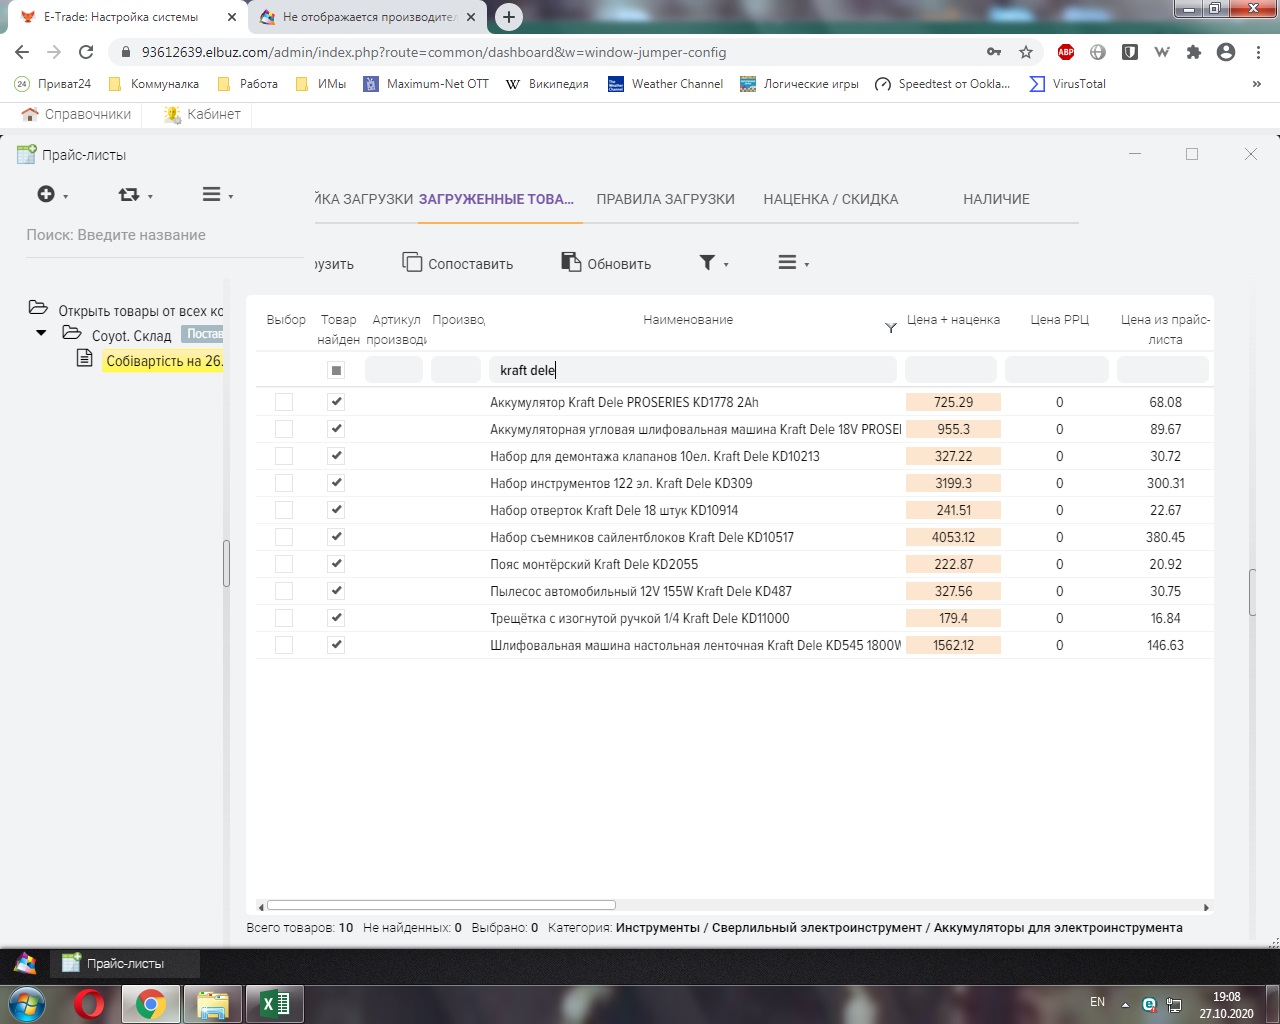The height and width of the screenshot is (1024, 1280).
Task: Open the AdBlock Plus extension icon
Action: [1066, 52]
